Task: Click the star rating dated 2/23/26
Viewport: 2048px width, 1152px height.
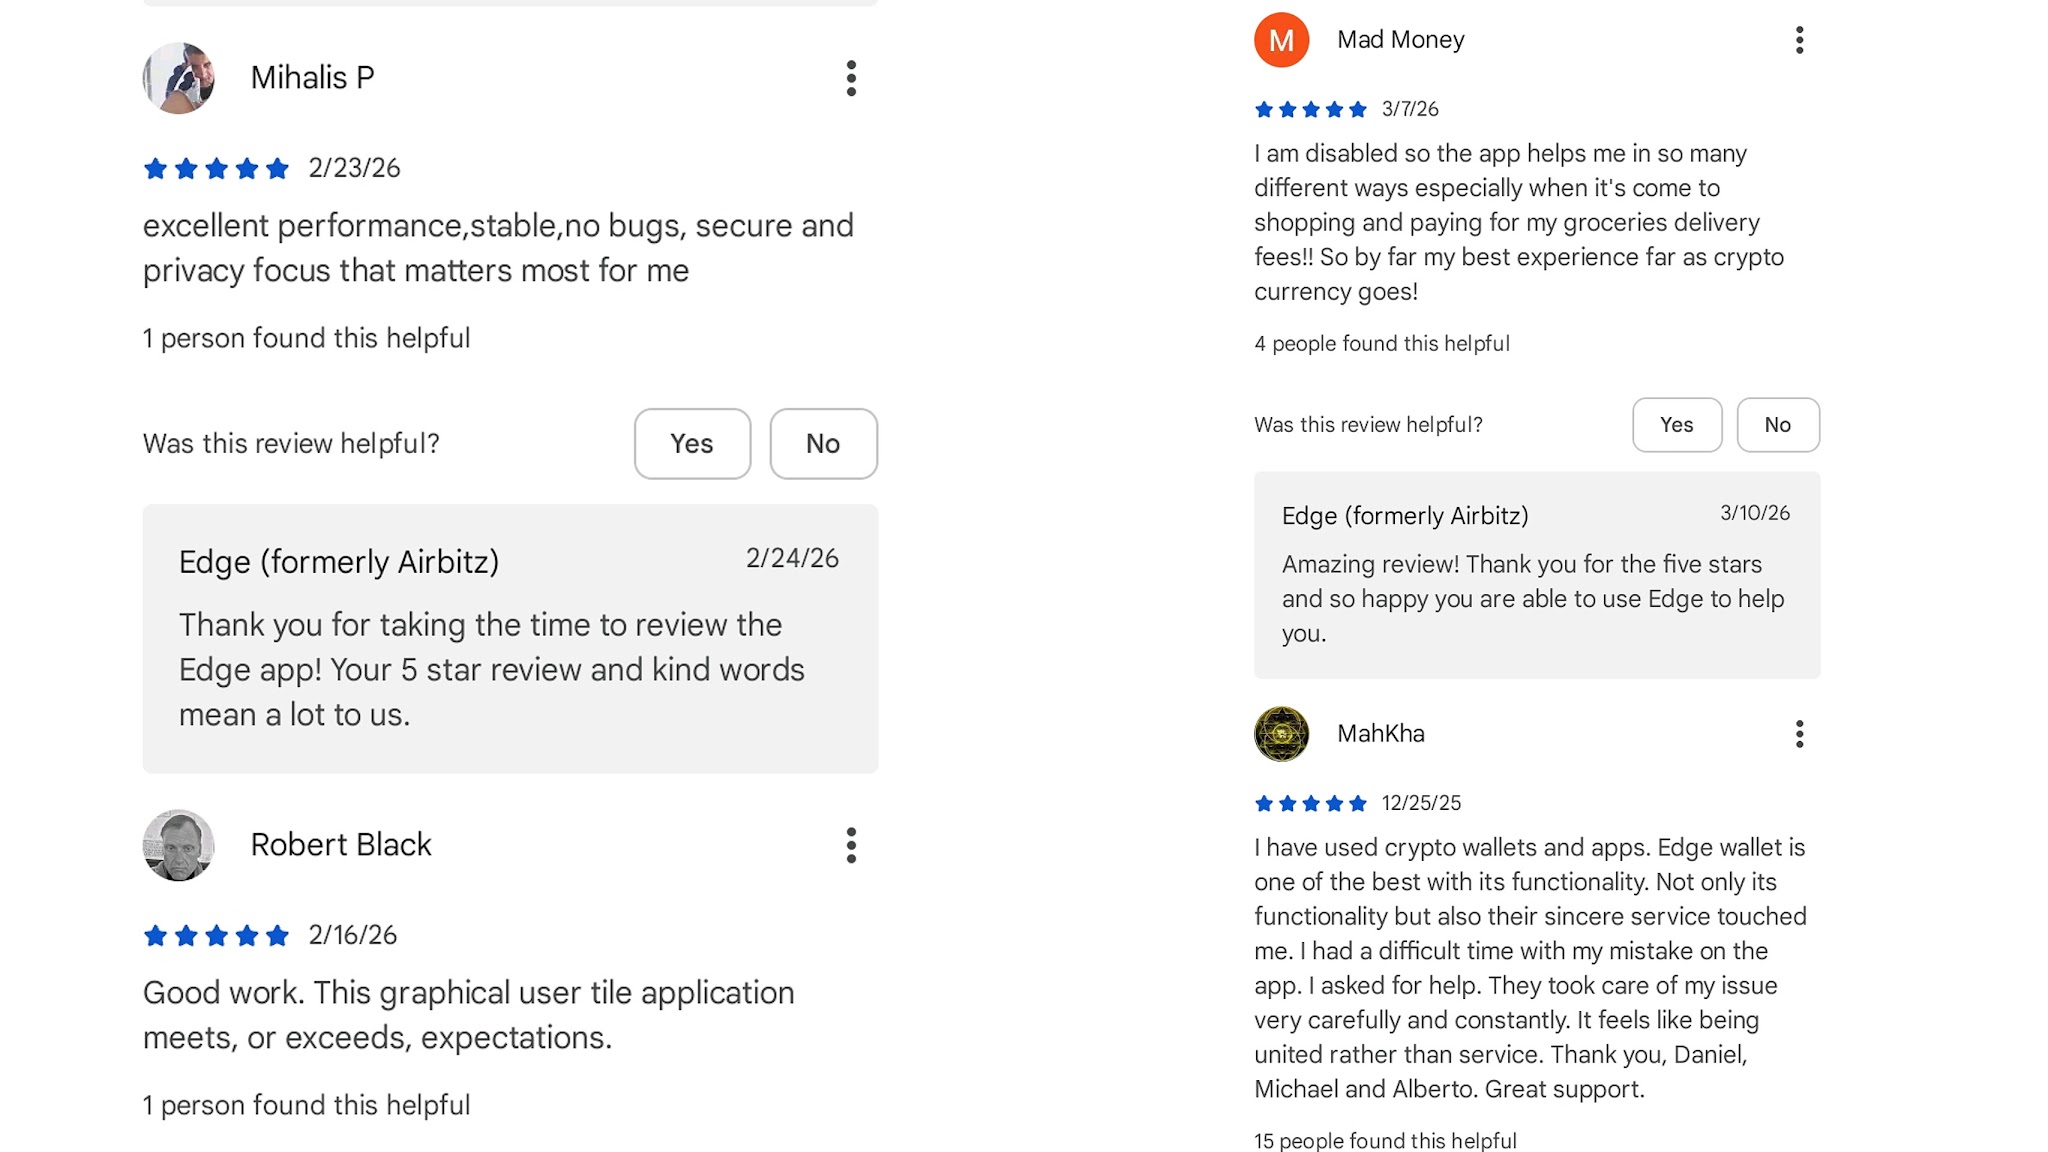Action: [216, 168]
